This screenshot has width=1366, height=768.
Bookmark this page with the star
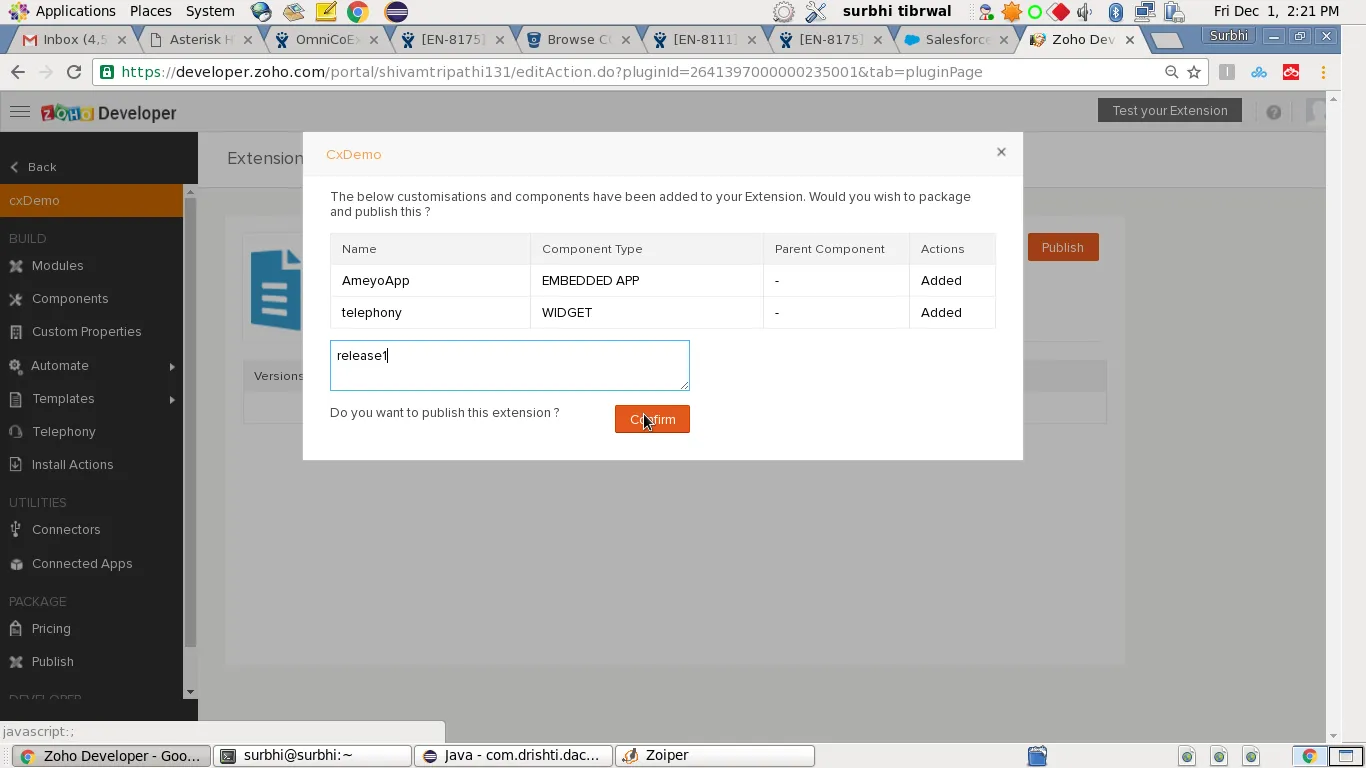coord(1194,72)
